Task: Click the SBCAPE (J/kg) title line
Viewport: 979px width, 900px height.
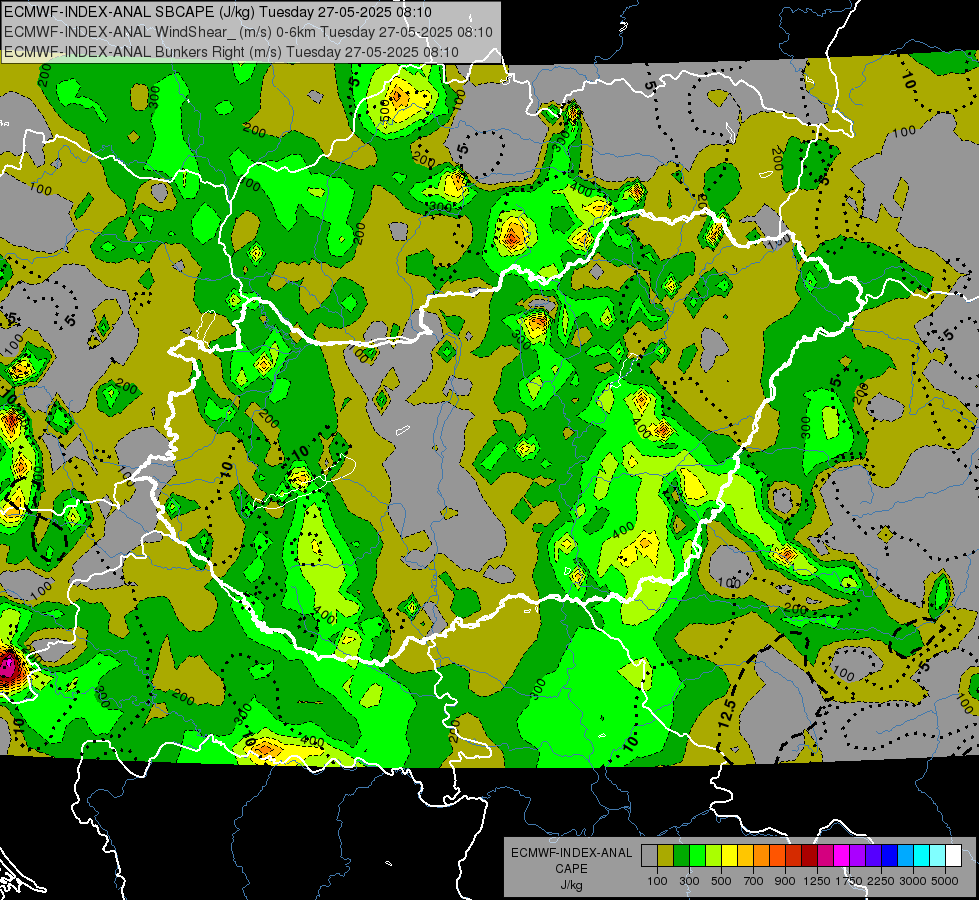Action: pyautogui.click(x=217, y=12)
